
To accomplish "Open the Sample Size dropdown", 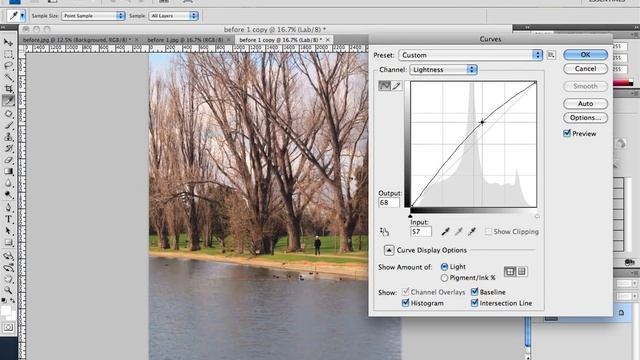I will (x=93, y=16).
